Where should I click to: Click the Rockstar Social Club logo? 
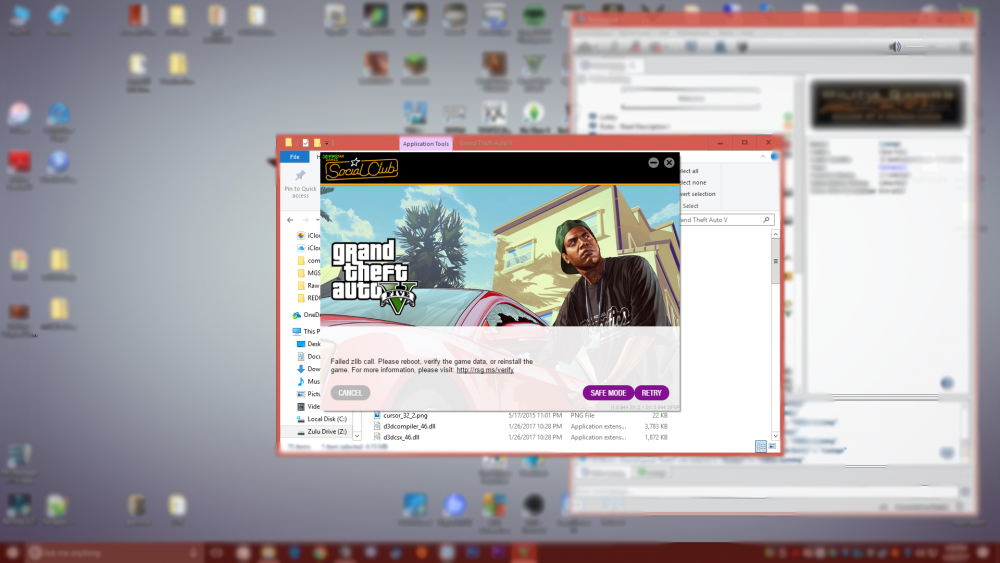[366, 167]
